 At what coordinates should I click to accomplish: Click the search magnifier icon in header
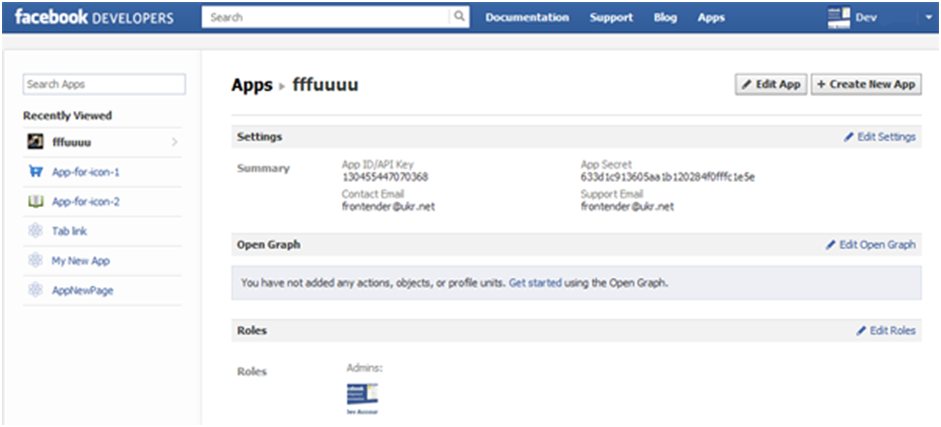(459, 17)
